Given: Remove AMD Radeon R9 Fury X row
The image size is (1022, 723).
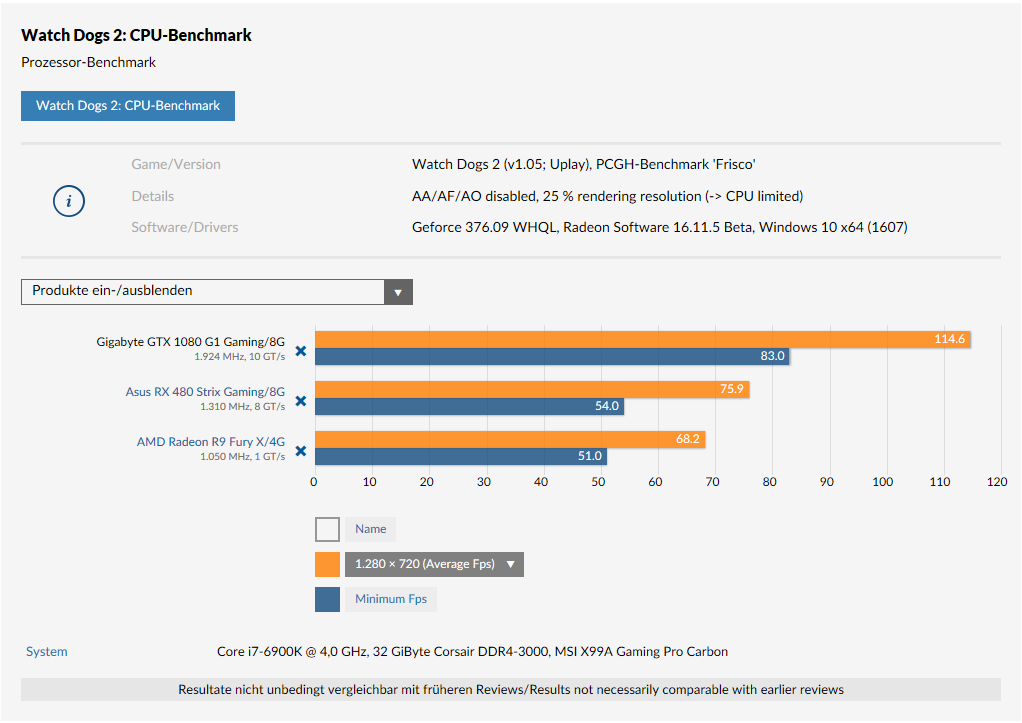Looking at the screenshot, I should pos(300,452).
